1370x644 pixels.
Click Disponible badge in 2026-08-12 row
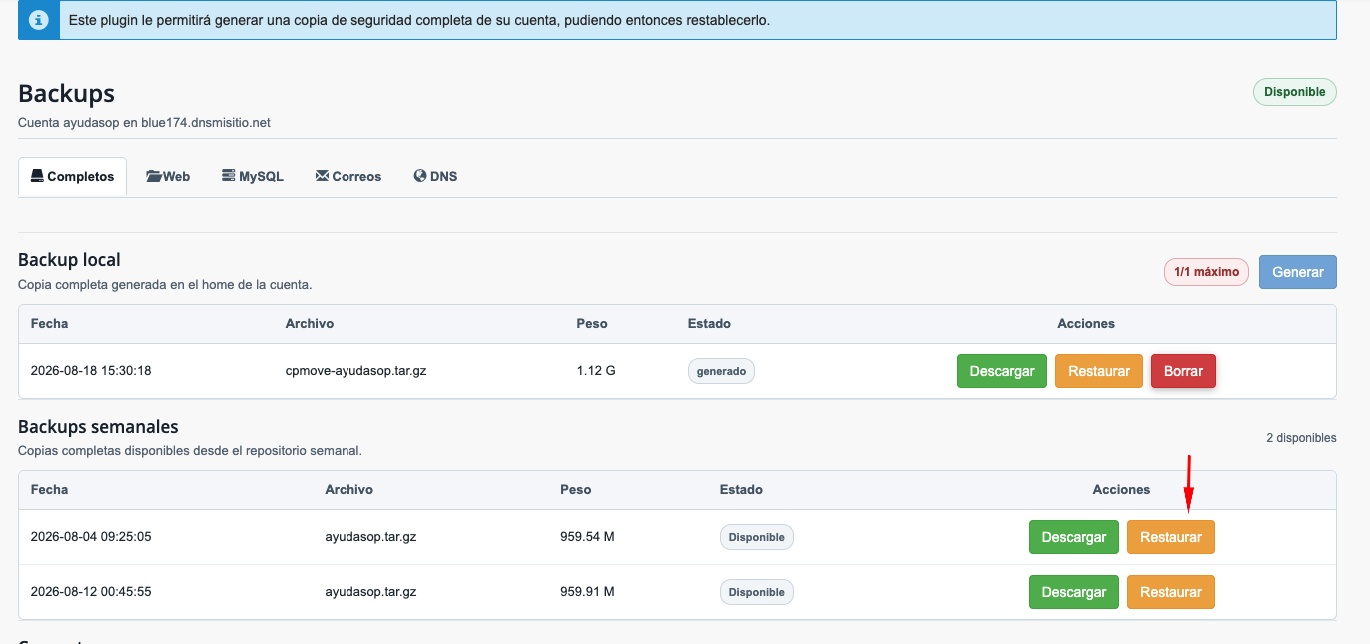point(756,592)
